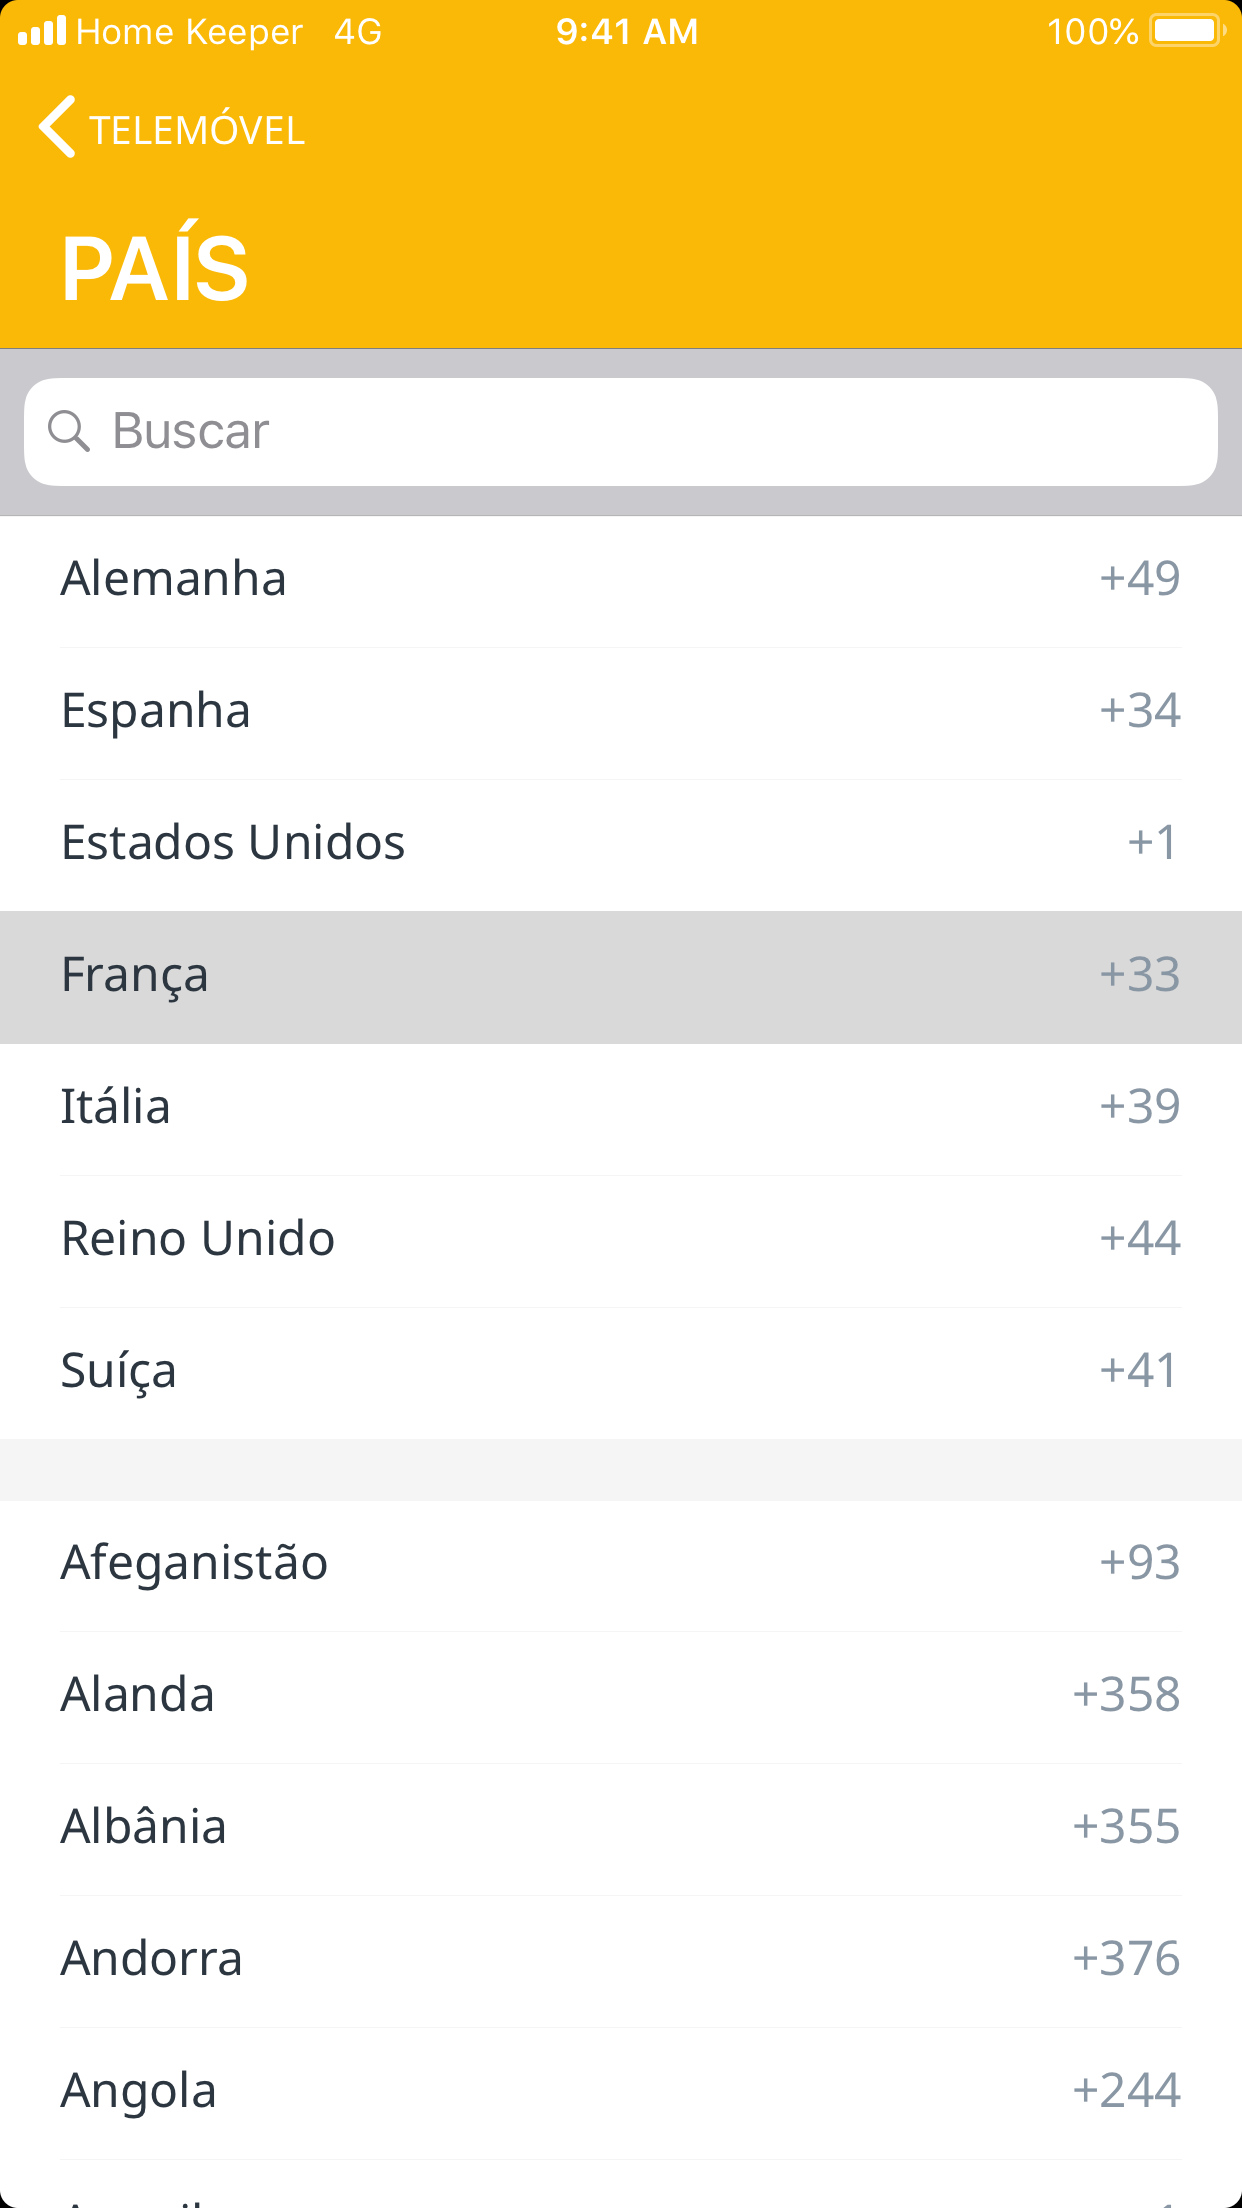Tap the magnifying glass search icon
Screen dimensions: 1242x2208
[69, 431]
